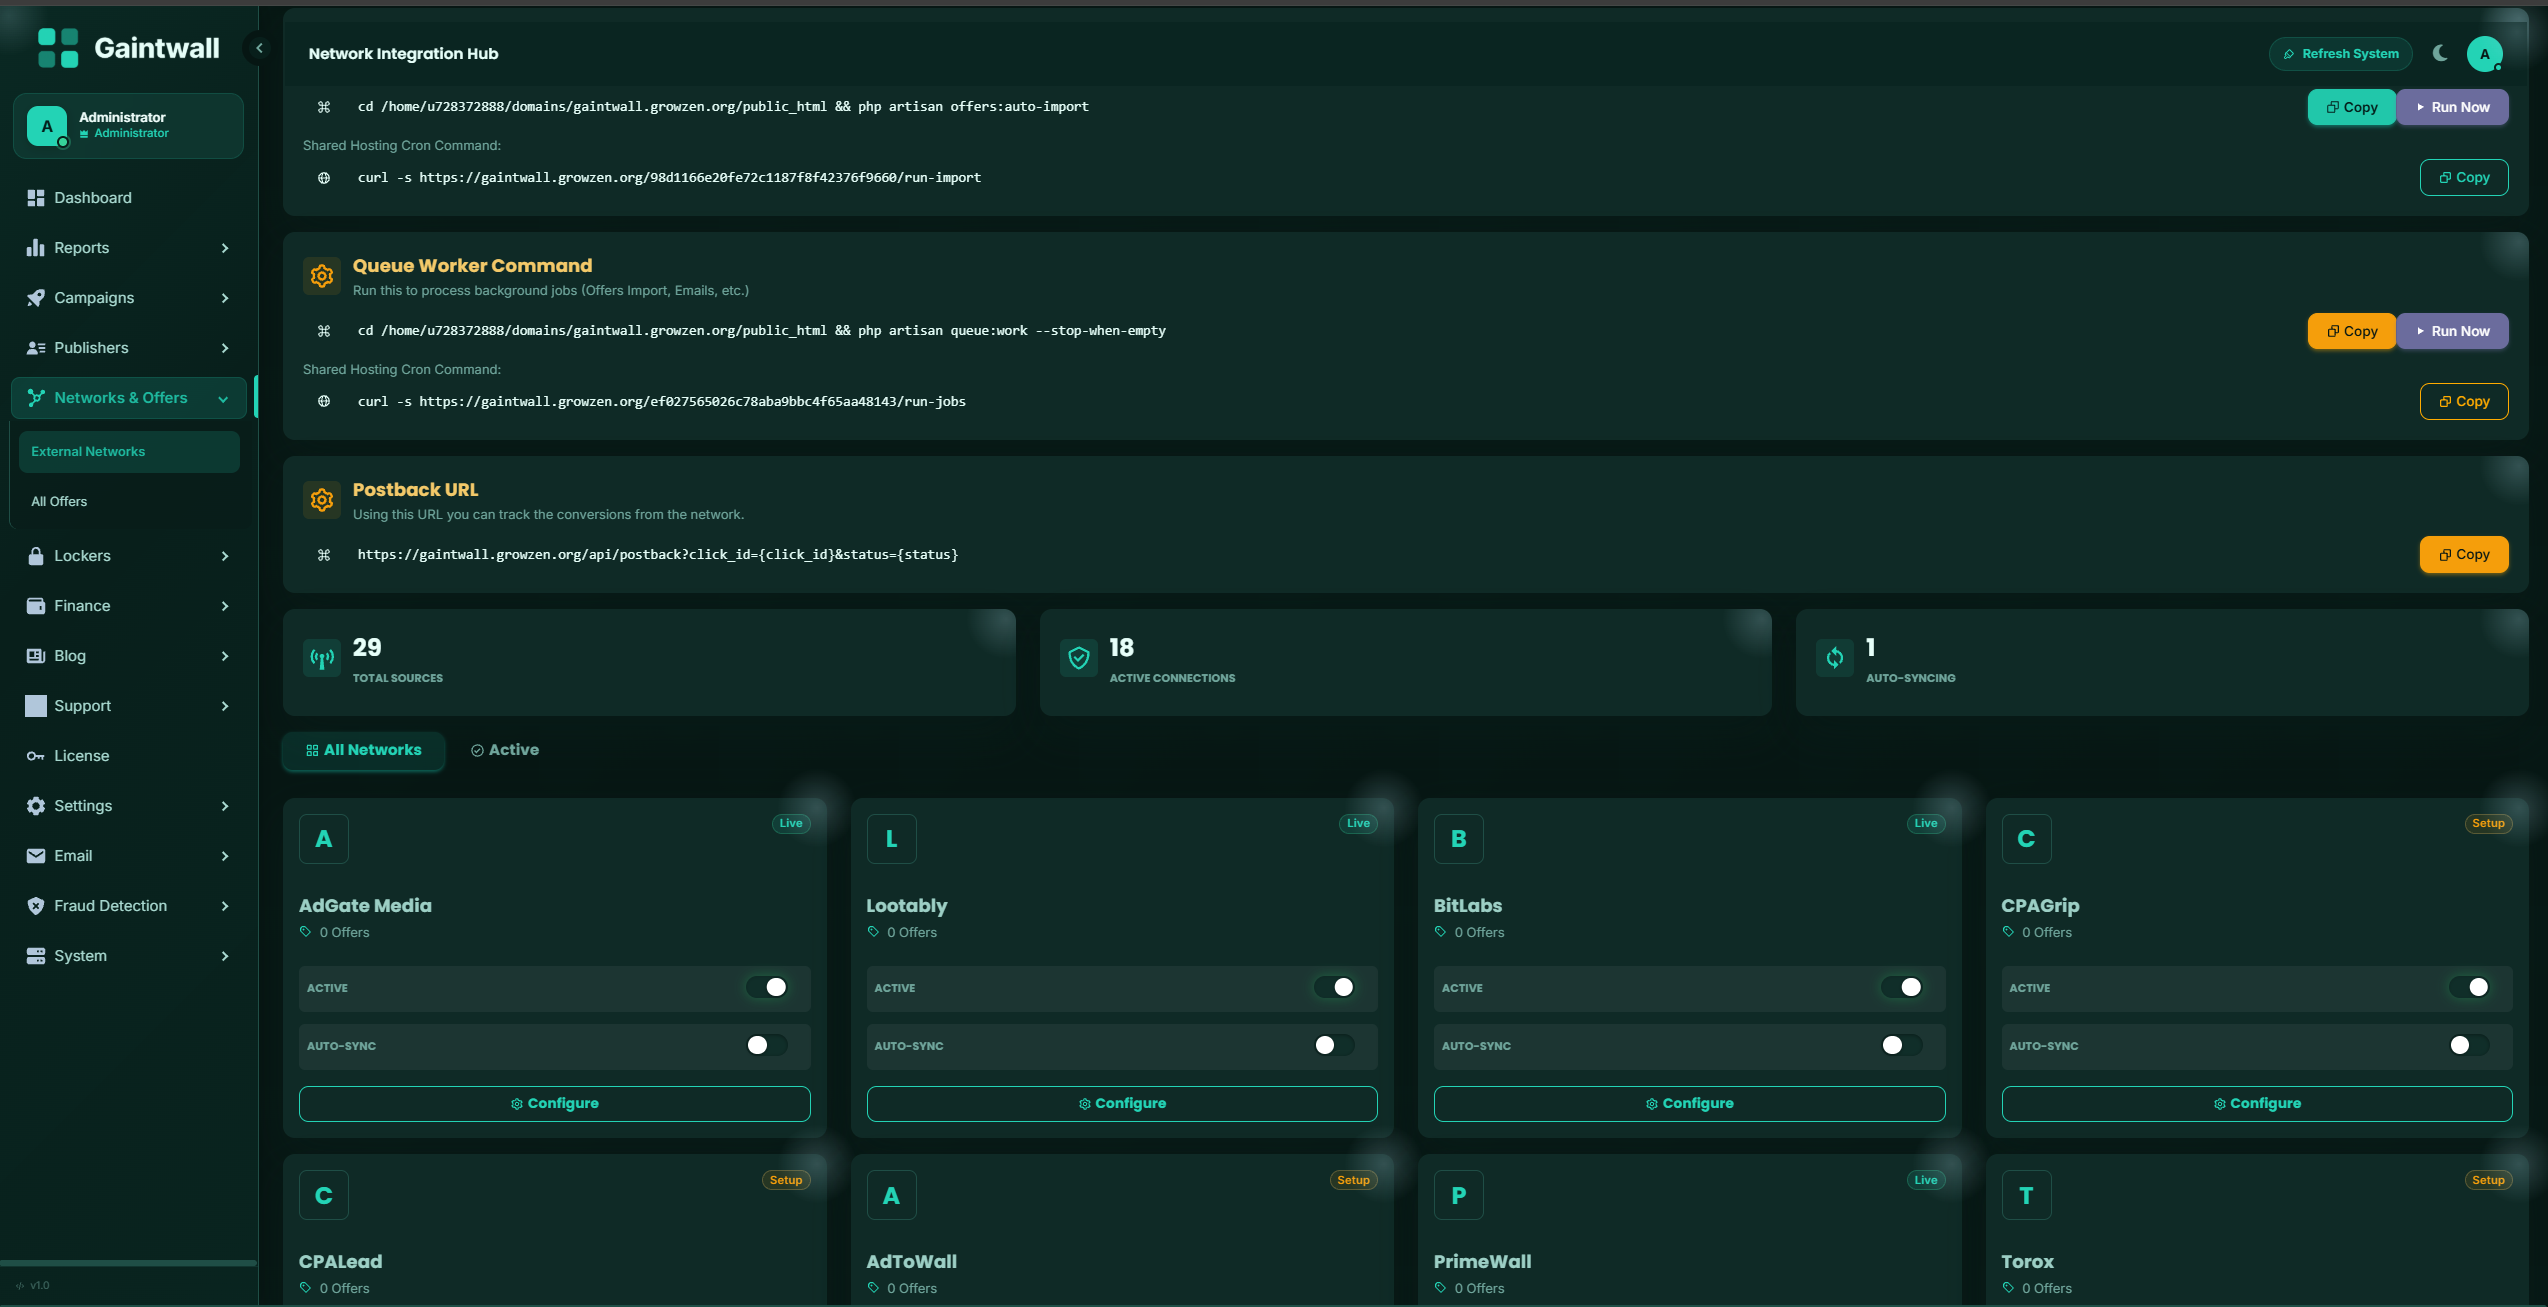2548x1307 pixels.
Task: Copy the Postback URL
Action: pyautogui.click(x=2463, y=554)
